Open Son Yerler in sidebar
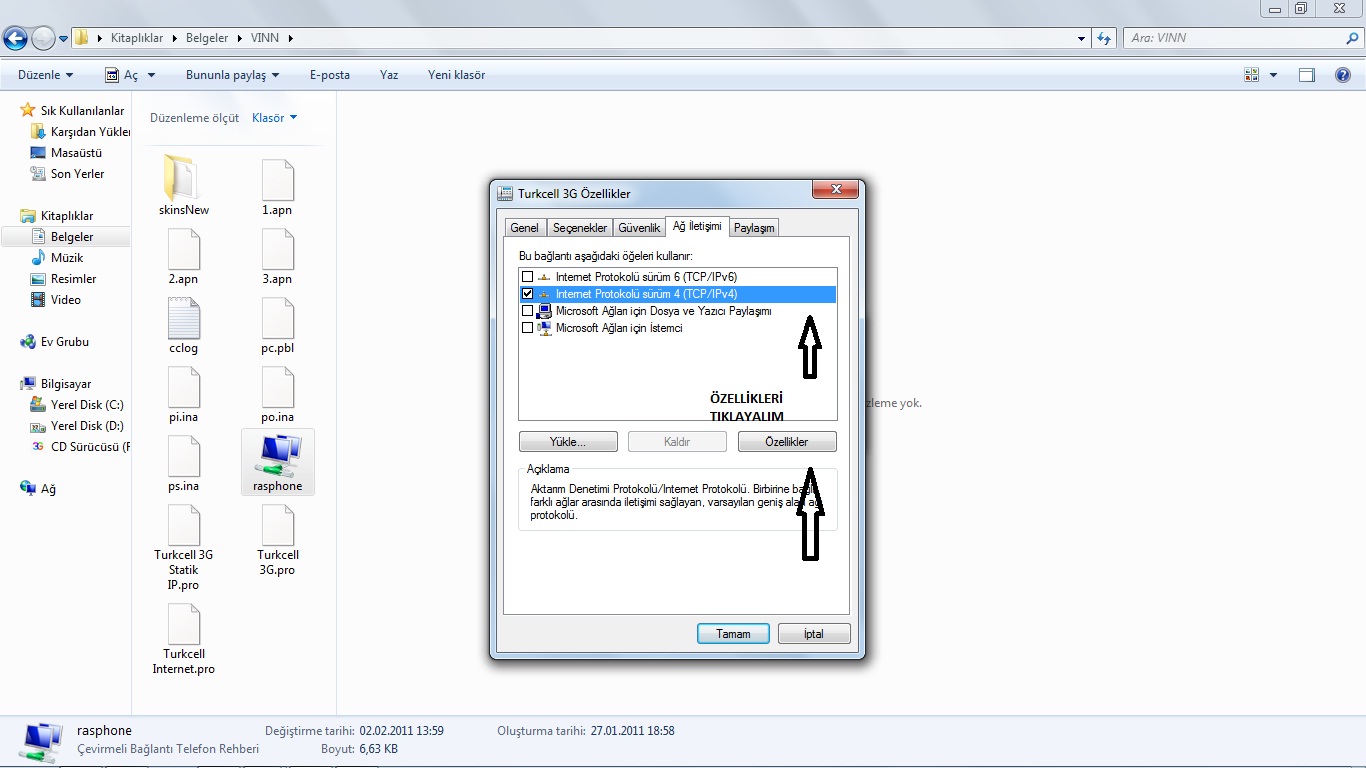This screenshot has height=768, width=1366. click(68, 174)
